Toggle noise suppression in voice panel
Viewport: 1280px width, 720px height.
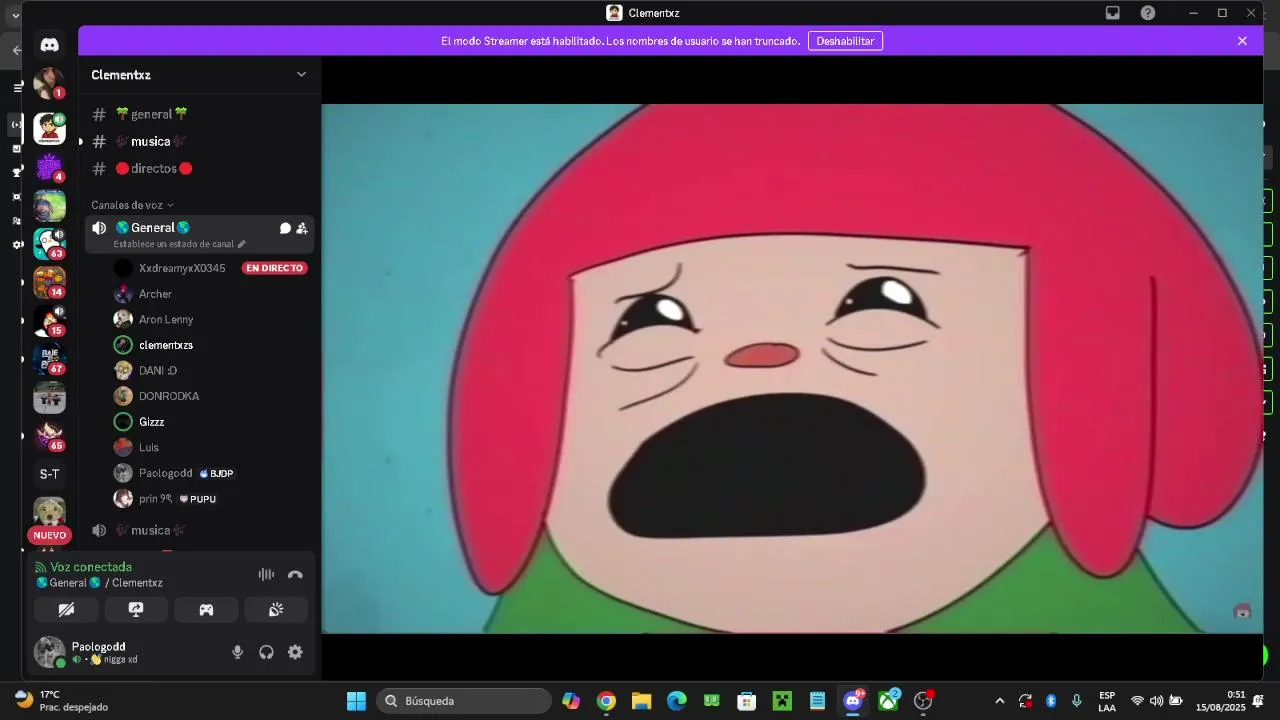(x=266, y=574)
